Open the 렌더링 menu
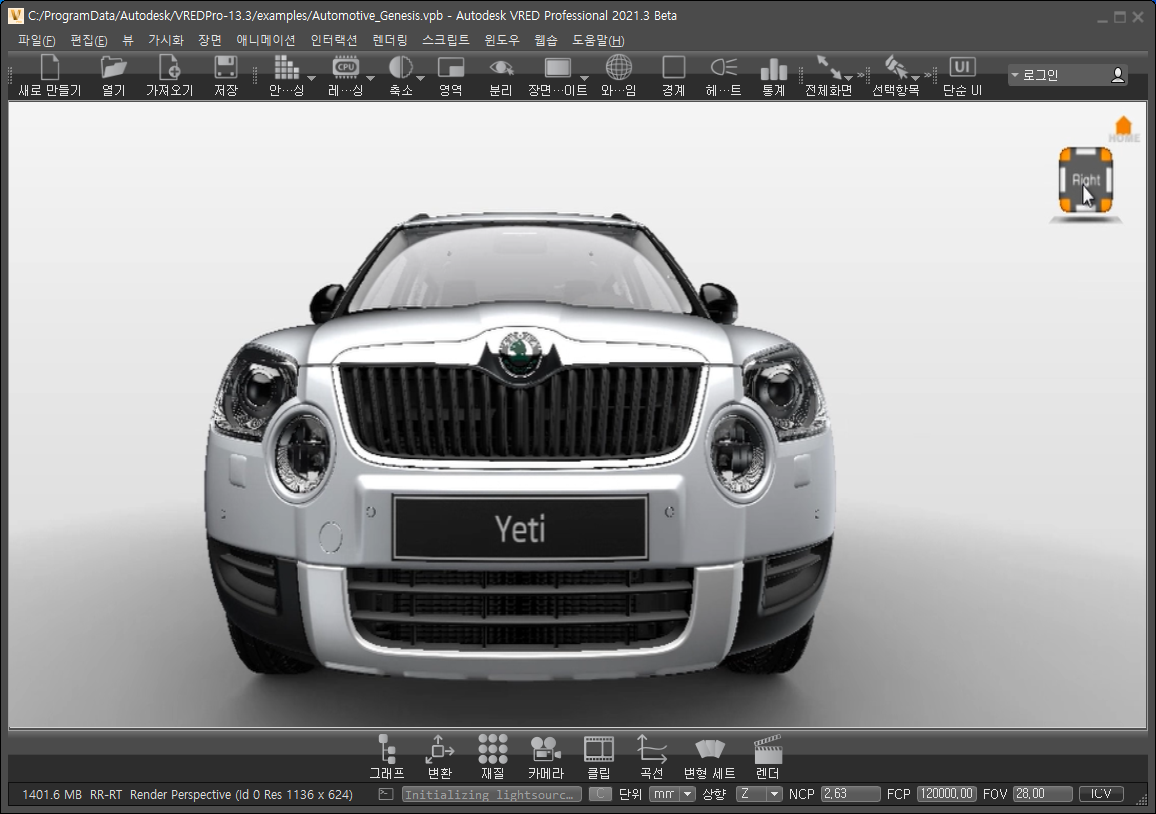This screenshot has width=1156, height=814. (x=389, y=41)
